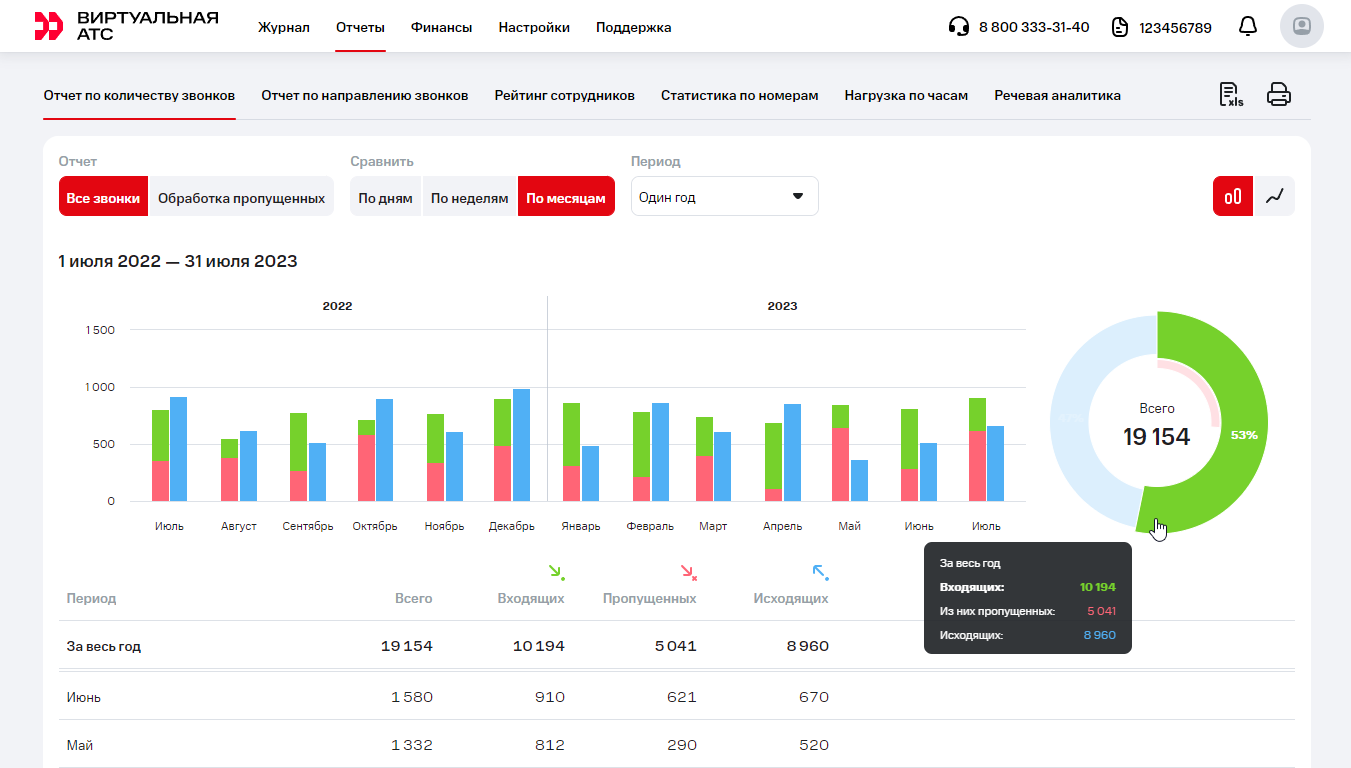The height and width of the screenshot is (768, 1351).
Task: Open notifications bell
Action: tap(1247, 27)
